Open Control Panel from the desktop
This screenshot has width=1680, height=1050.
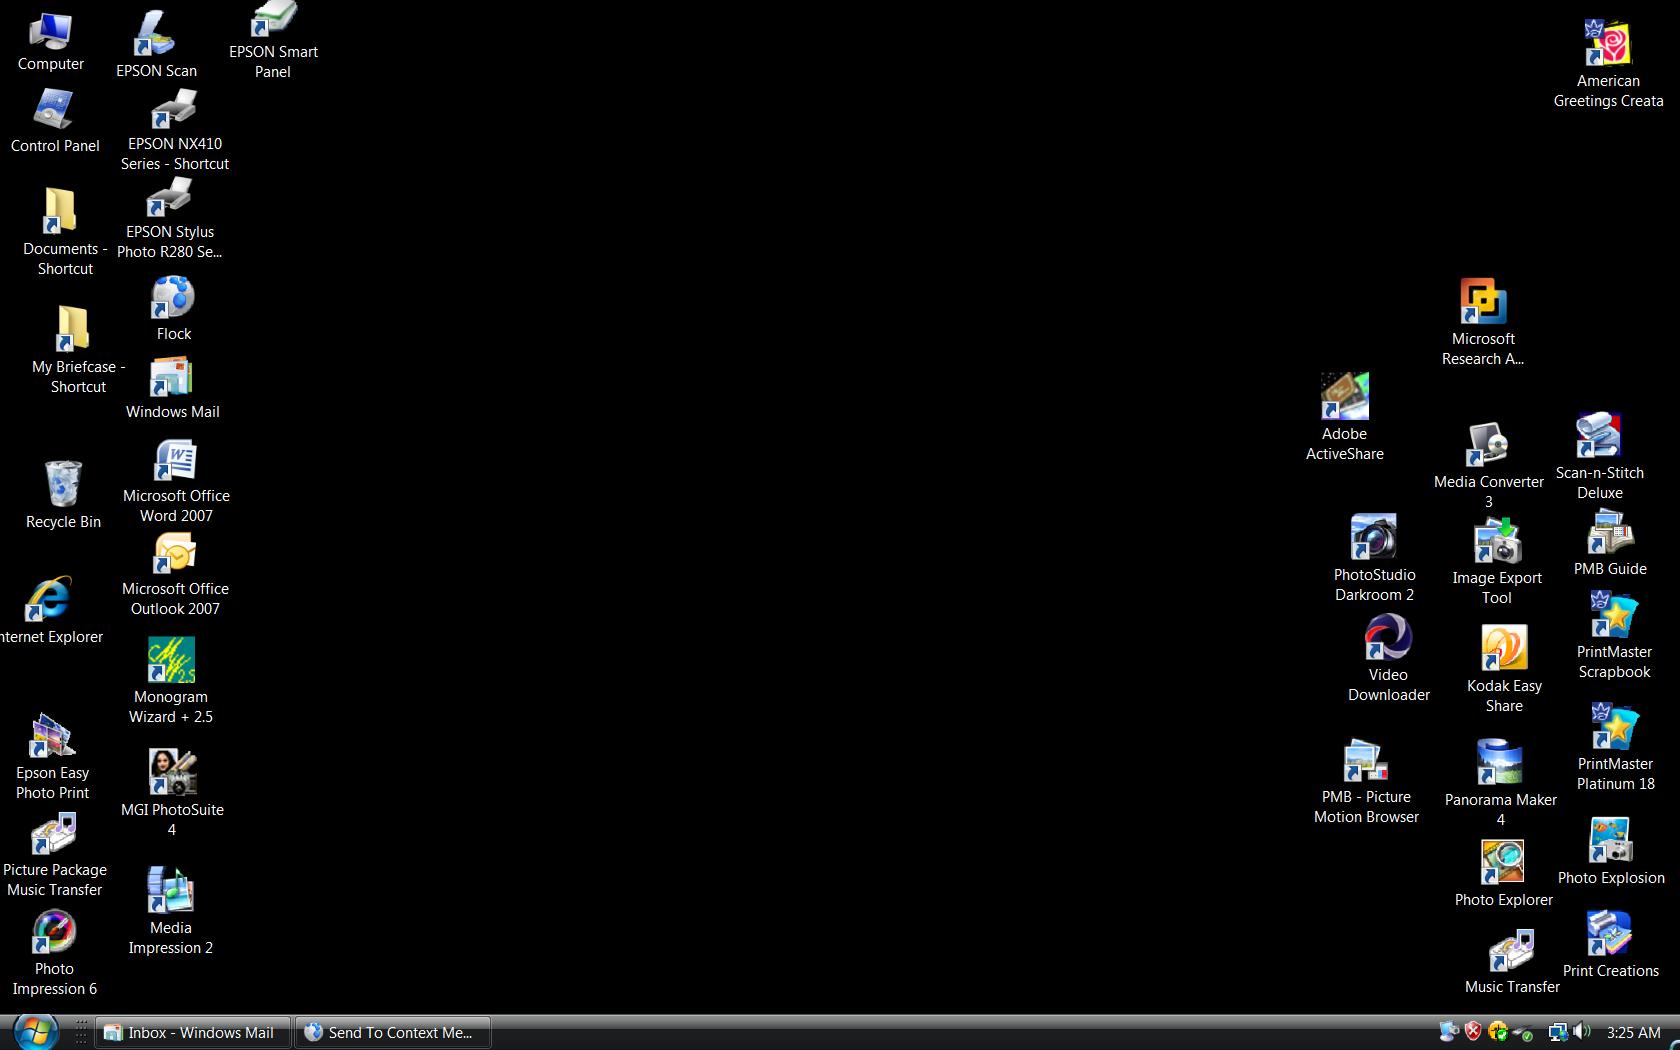click(54, 110)
